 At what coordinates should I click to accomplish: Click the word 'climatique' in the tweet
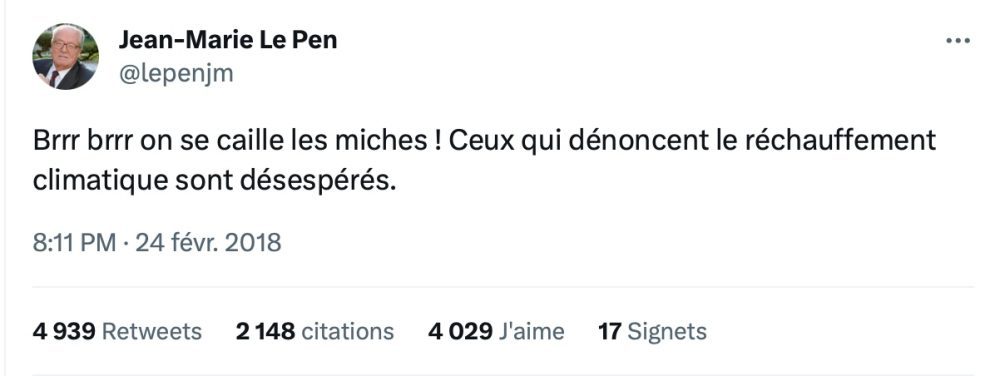[99, 182]
